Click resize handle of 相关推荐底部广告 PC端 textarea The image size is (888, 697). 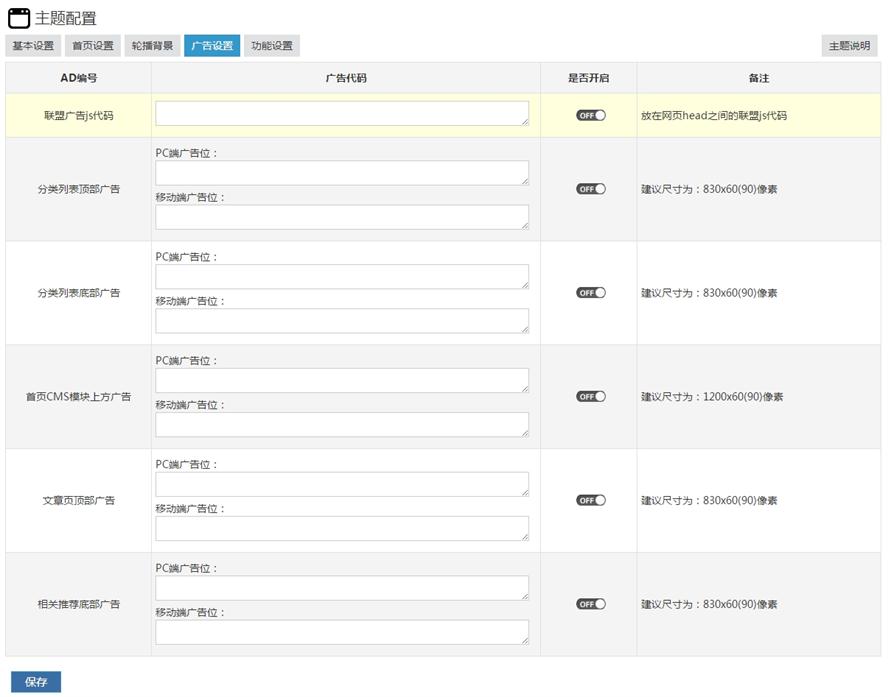tap(524, 595)
